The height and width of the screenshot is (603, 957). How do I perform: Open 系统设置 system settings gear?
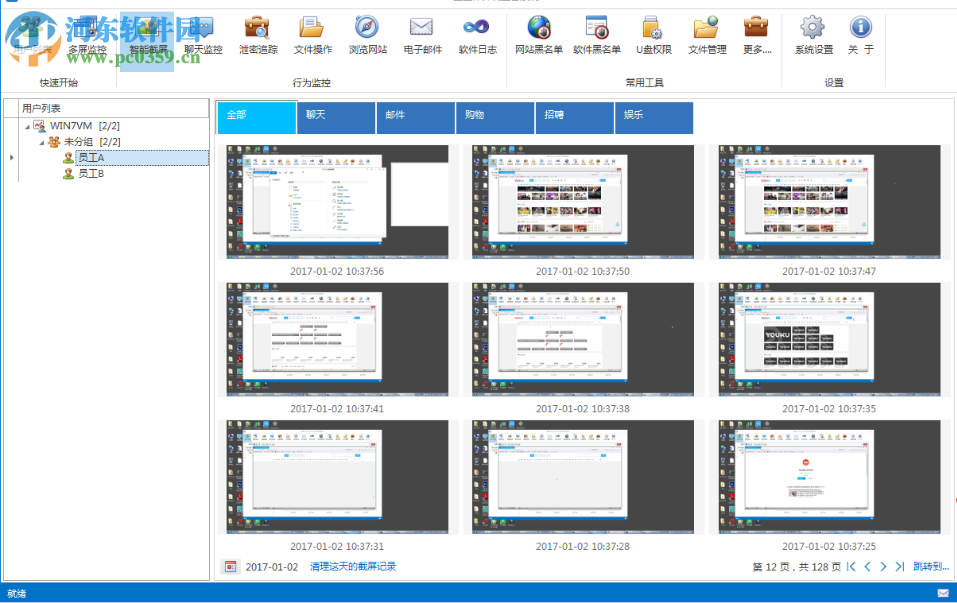point(814,37)
